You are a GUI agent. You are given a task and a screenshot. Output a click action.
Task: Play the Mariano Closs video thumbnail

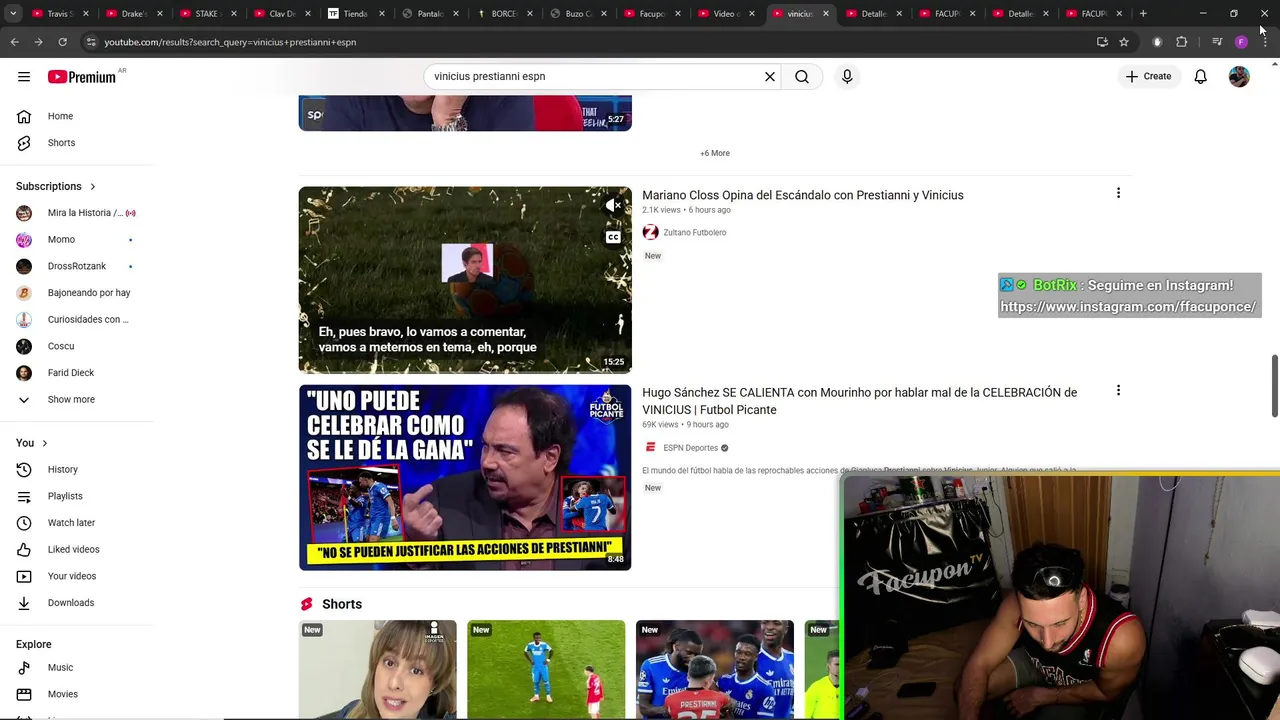(x=465, y=280)
